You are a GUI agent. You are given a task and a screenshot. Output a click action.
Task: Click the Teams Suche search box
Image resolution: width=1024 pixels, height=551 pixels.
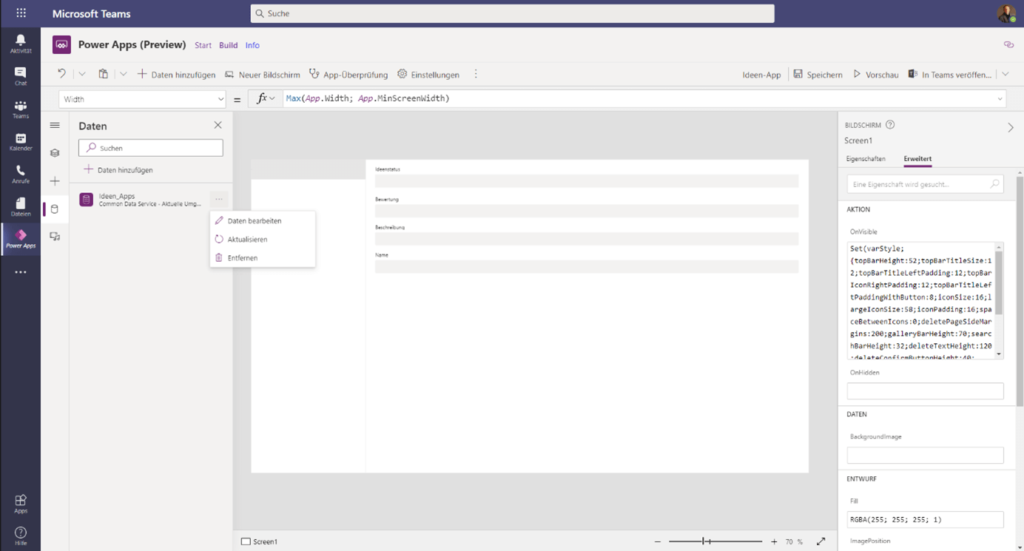pos(512,13)
